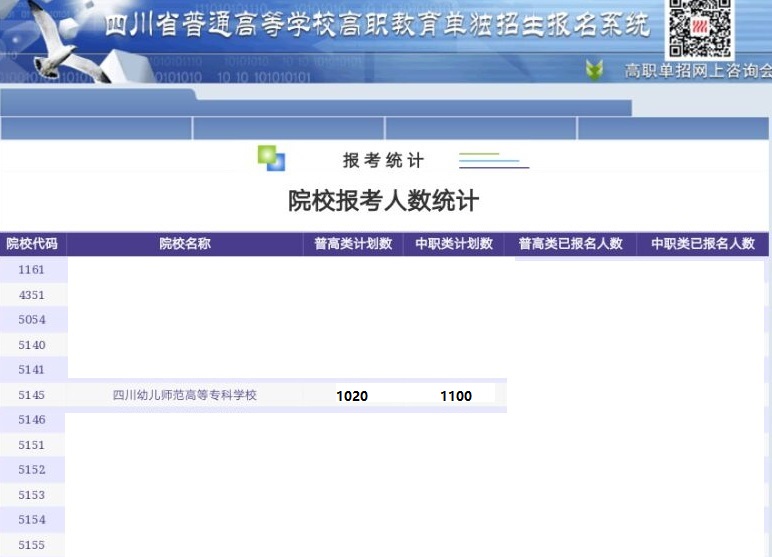Select school code 5146 cell
Viewport: 772px width, 557px height.
(x=32, y=420)
